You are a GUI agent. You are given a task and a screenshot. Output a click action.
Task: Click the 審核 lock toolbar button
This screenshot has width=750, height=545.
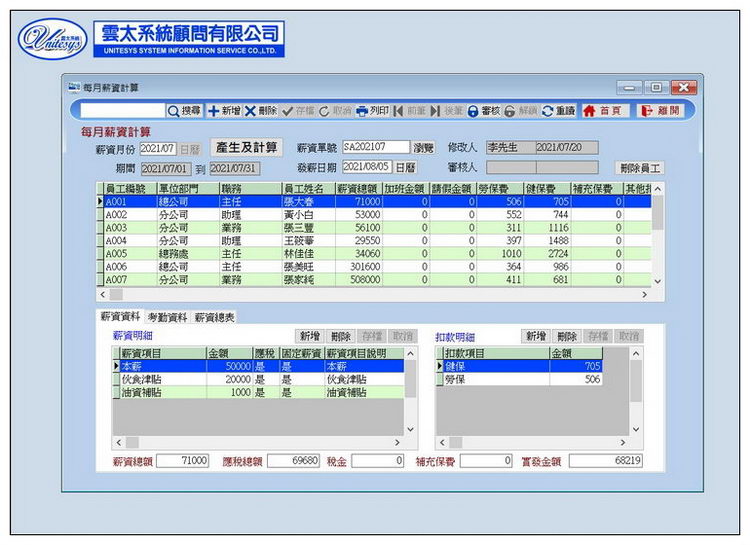coord(484,111)
